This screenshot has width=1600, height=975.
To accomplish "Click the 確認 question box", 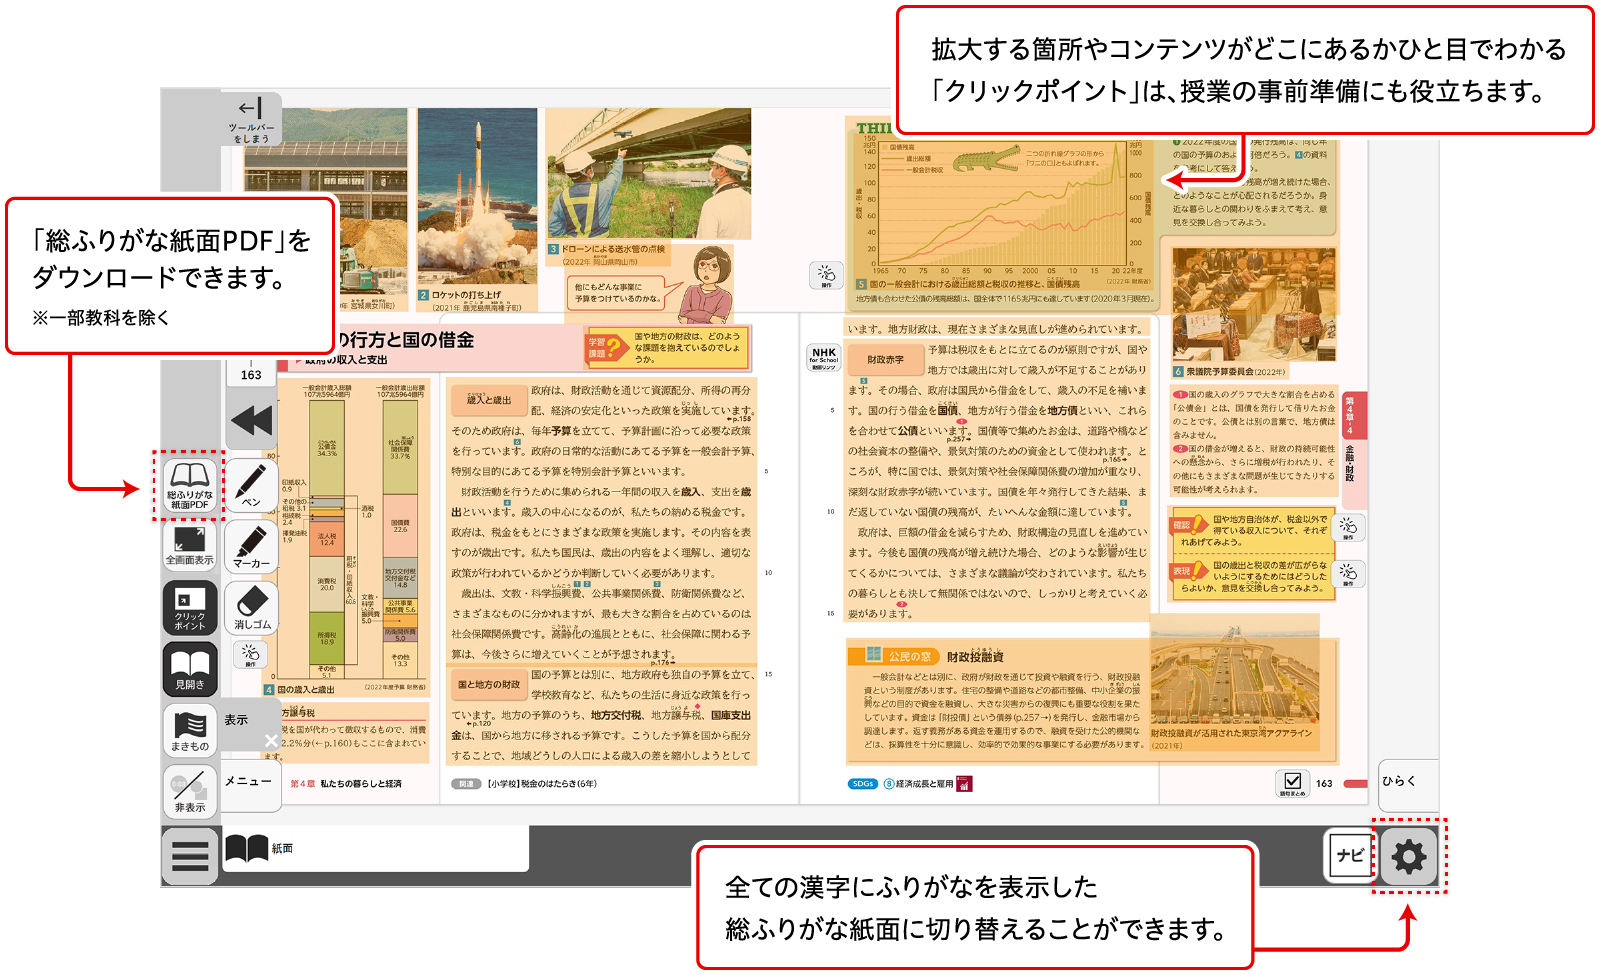I will (x=1250, y=530).
